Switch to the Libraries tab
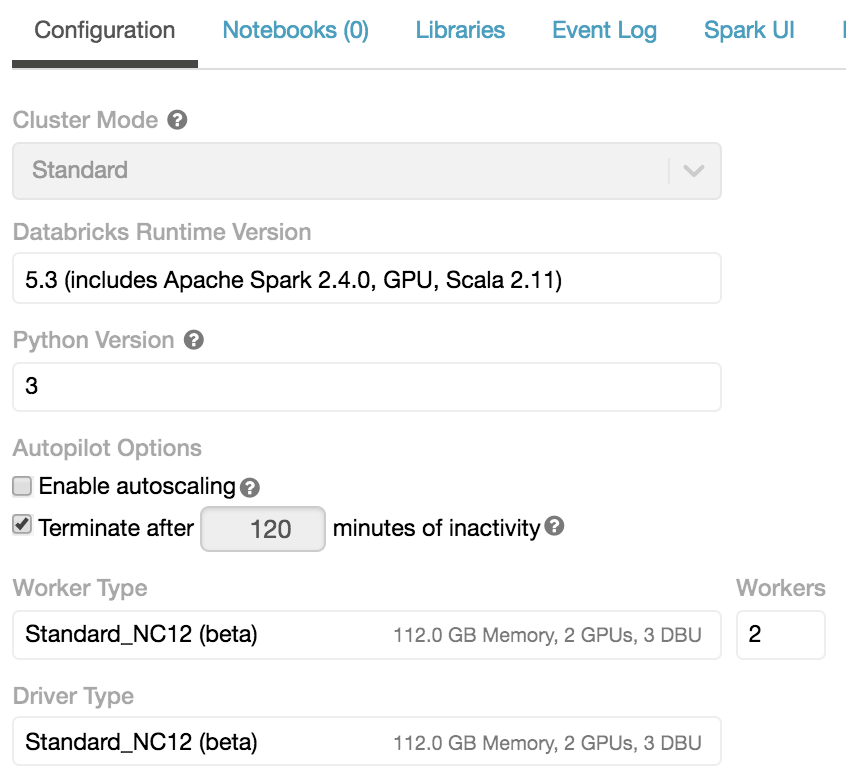Screen dimensions: 846x784 (460, 30)
